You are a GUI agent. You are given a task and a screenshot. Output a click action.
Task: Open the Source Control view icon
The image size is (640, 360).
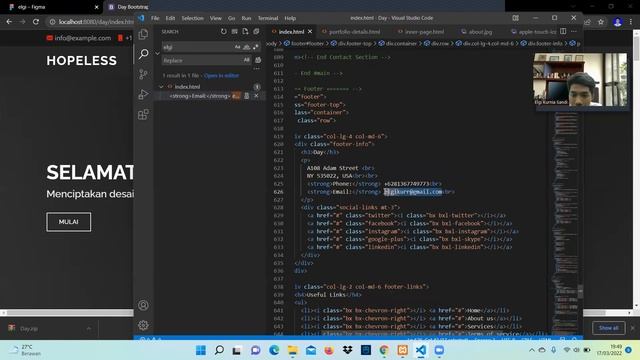(x=143, y=74)
